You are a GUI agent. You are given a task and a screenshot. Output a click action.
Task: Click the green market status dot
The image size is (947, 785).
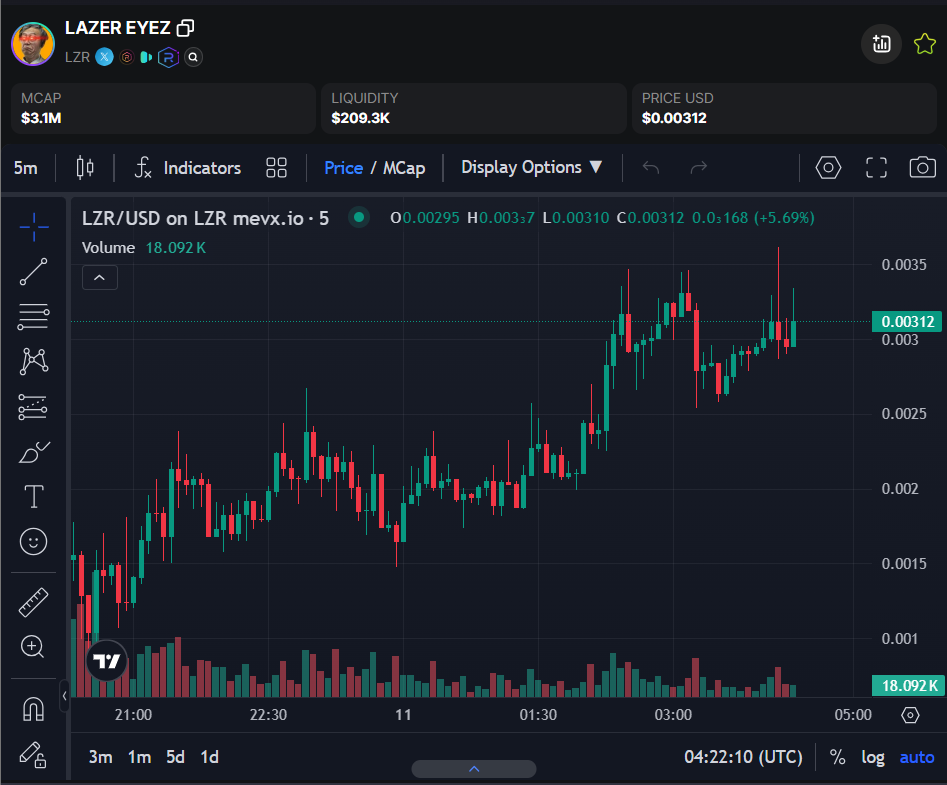(359, 217)
